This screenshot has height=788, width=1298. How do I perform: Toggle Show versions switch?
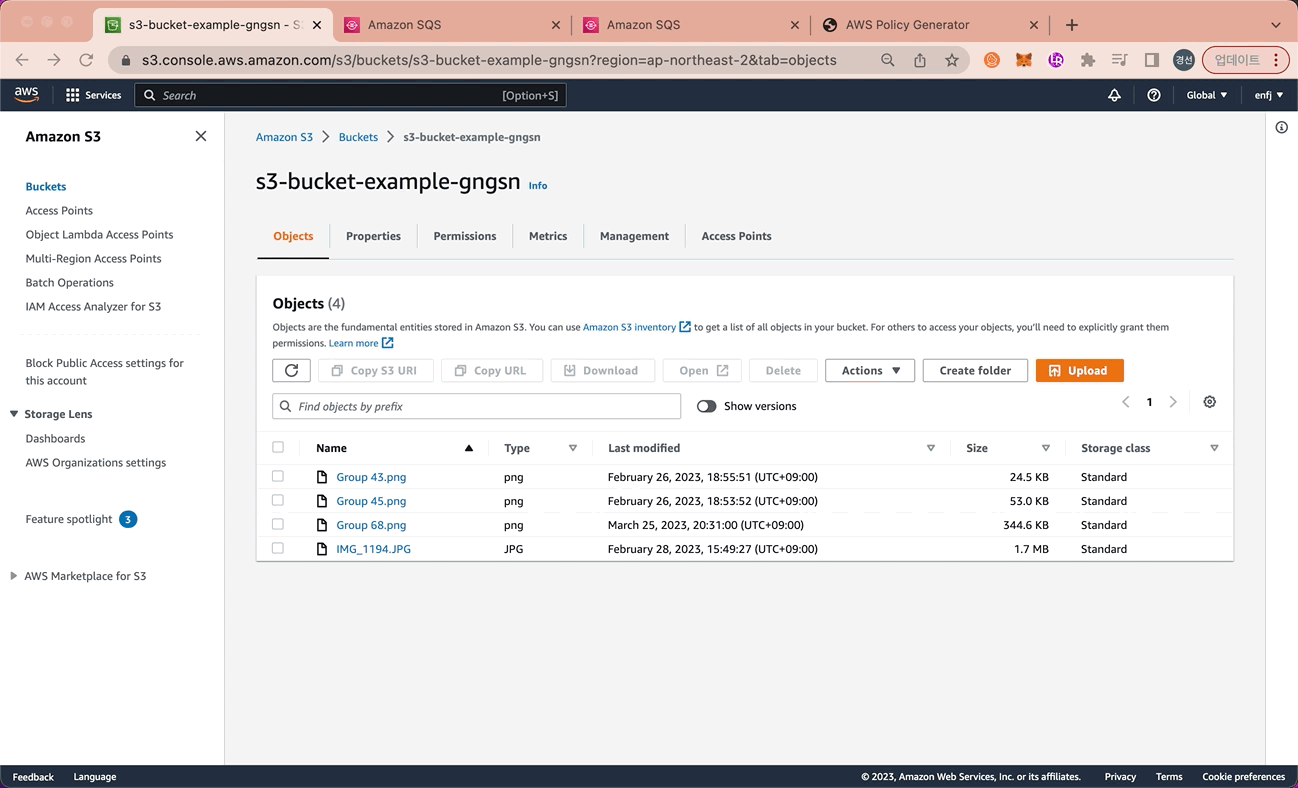tap(707, 406)
